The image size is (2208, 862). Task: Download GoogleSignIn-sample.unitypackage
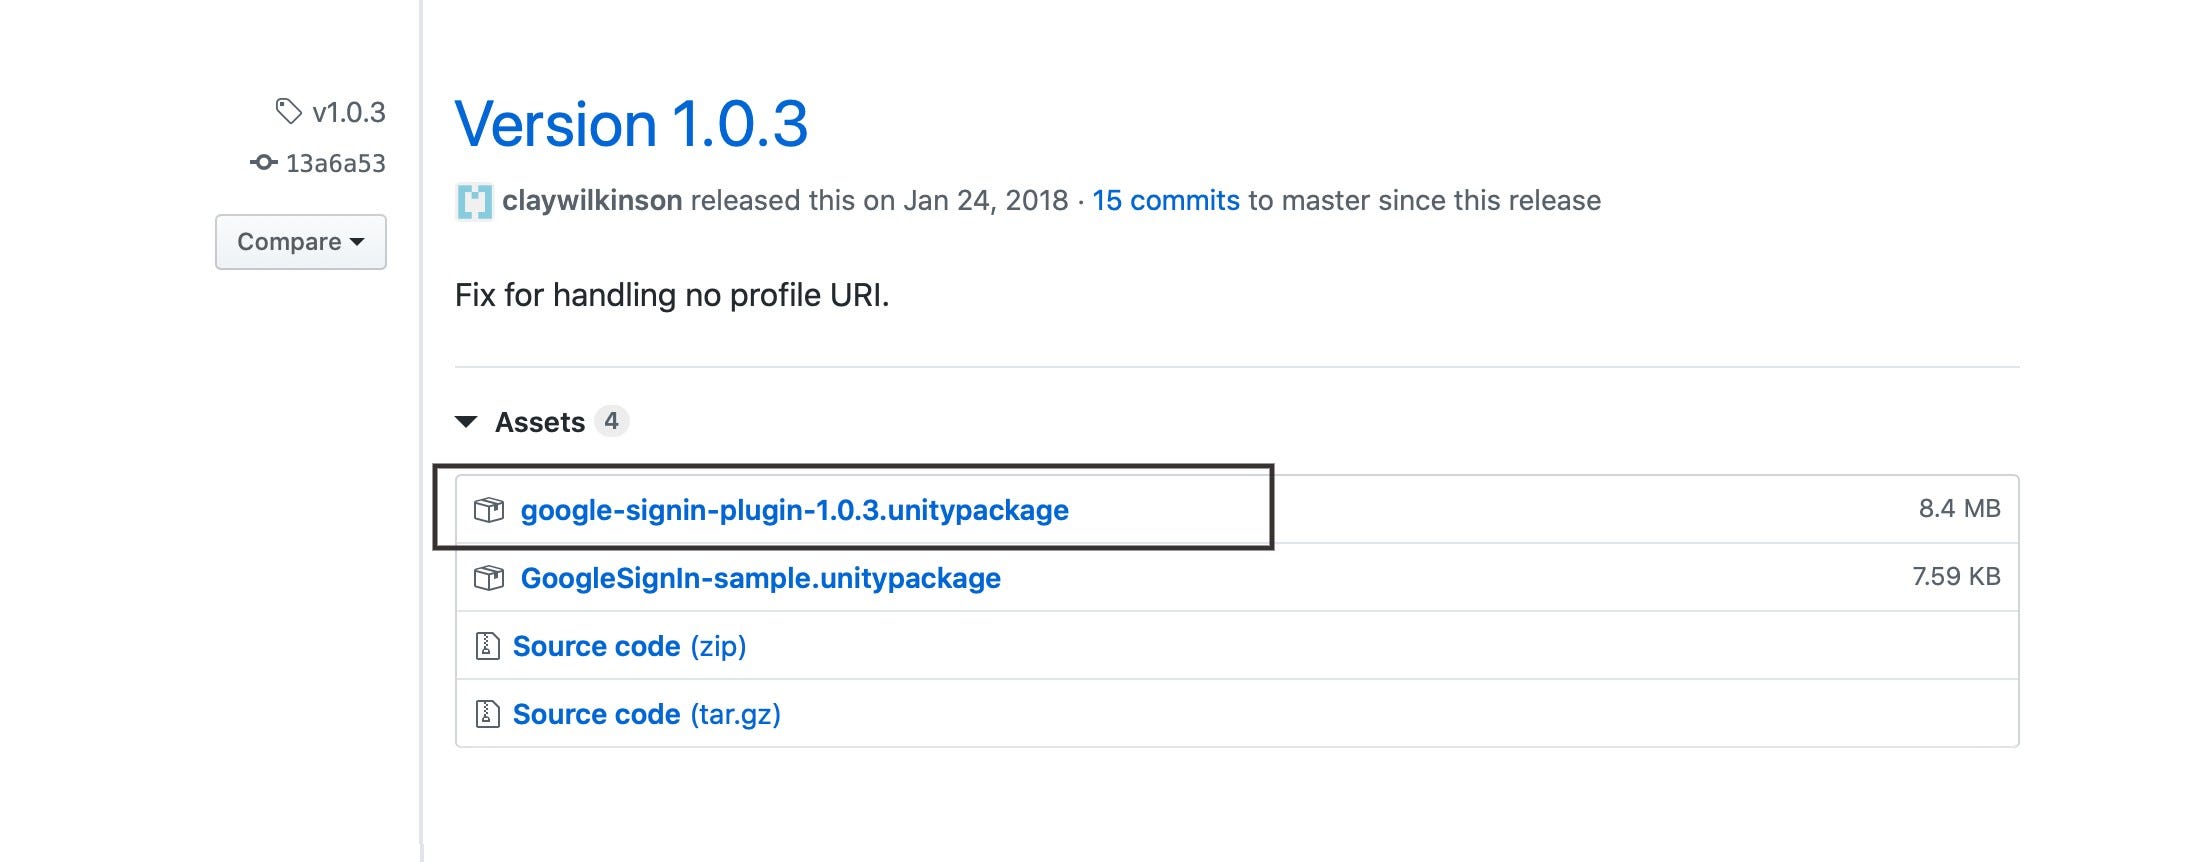pyautogui.click(x=761, y=578)
